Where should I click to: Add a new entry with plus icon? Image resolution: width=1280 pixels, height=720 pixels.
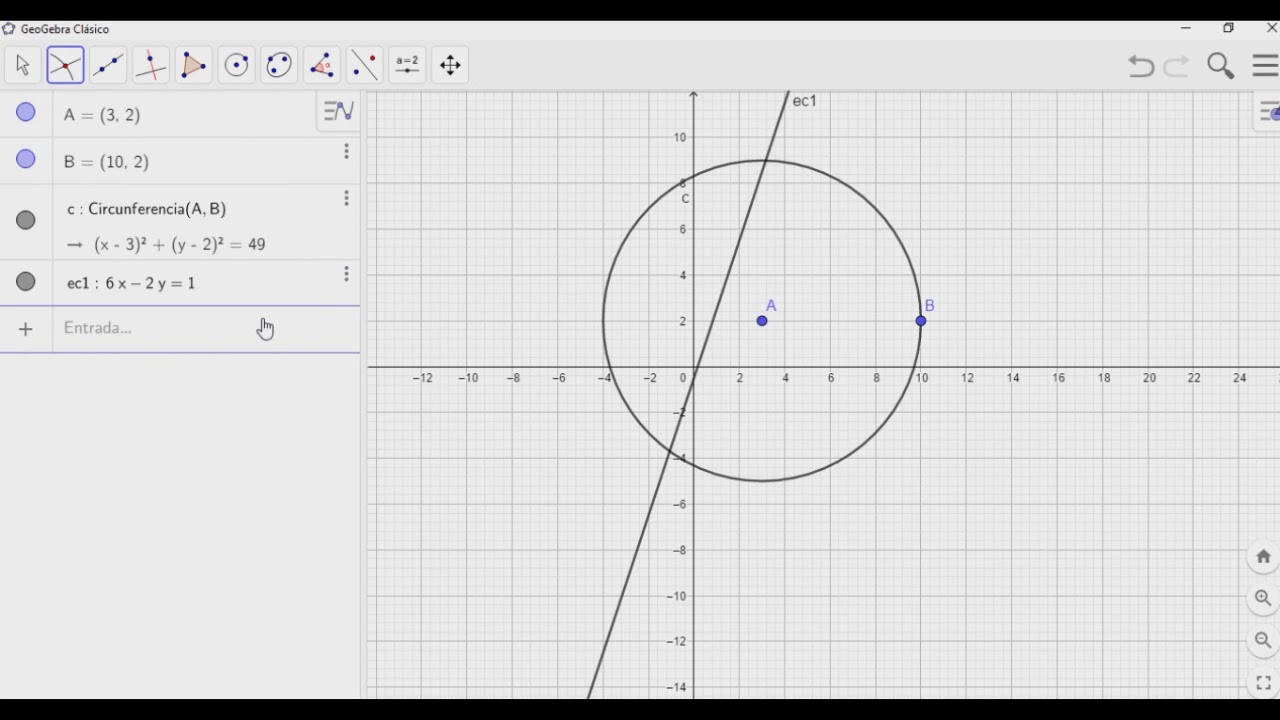26,329
